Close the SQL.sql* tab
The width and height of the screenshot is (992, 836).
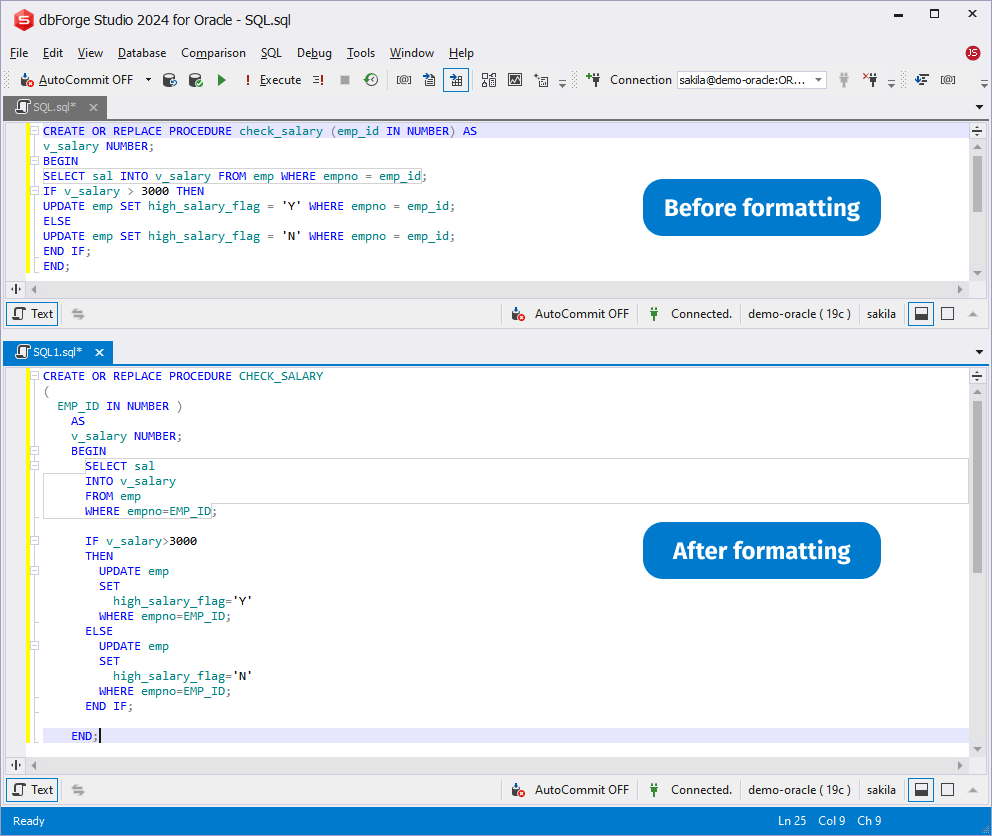[93, 108]
